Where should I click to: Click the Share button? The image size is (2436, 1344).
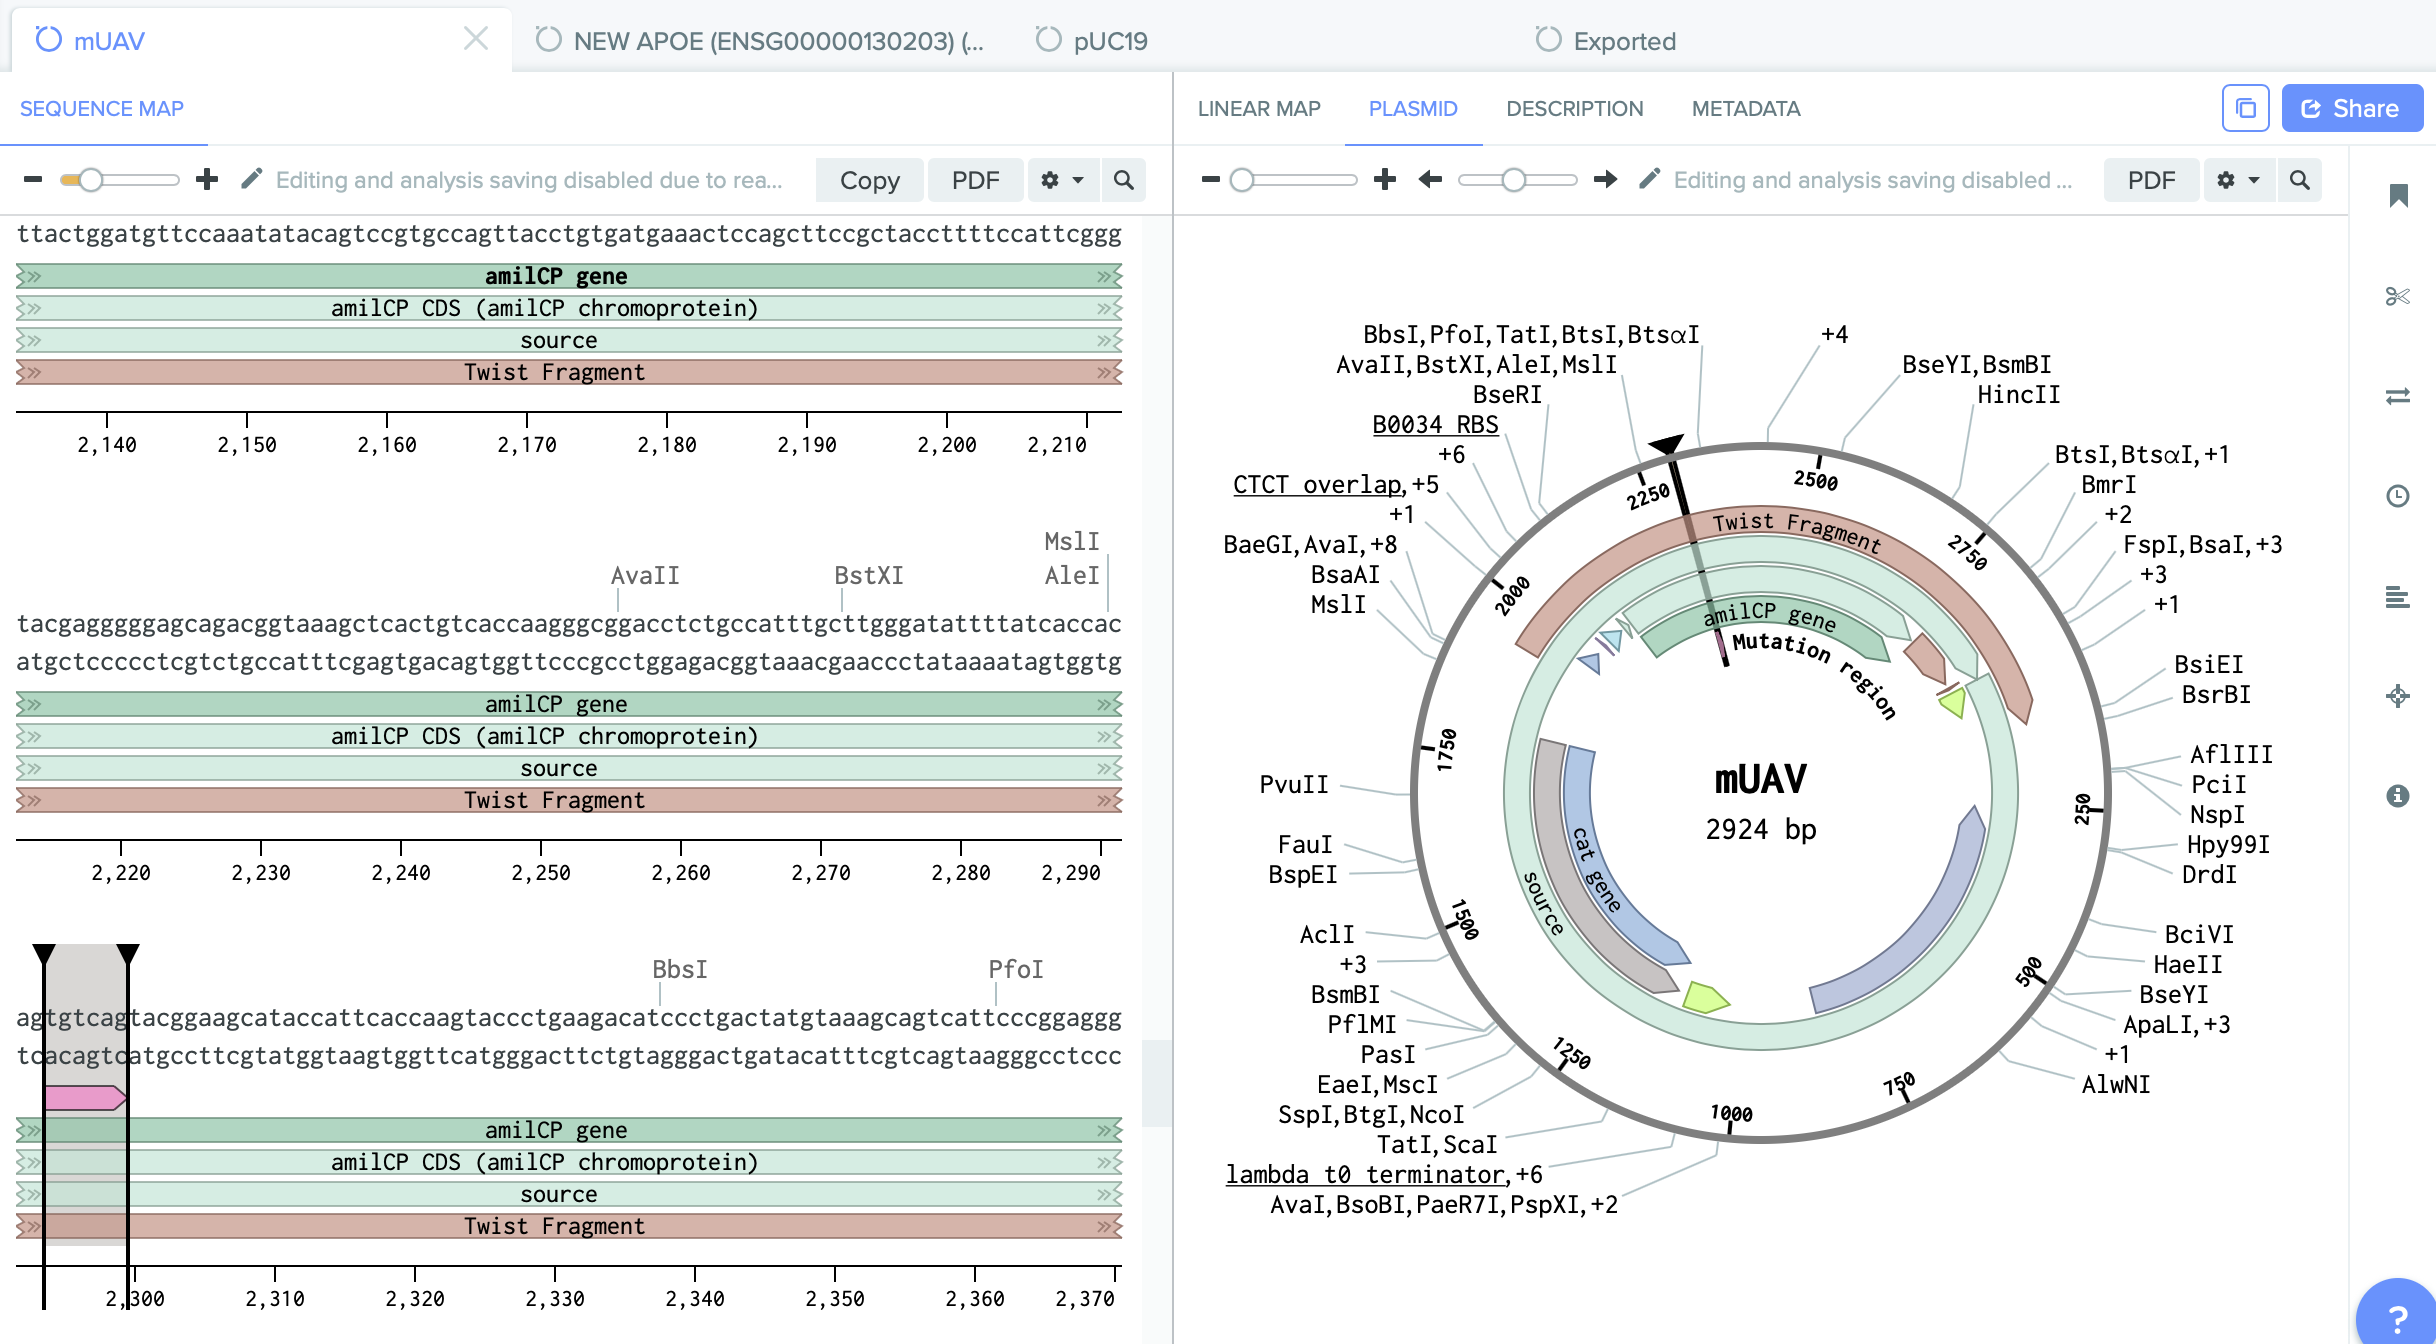[x=2352, y=108]
